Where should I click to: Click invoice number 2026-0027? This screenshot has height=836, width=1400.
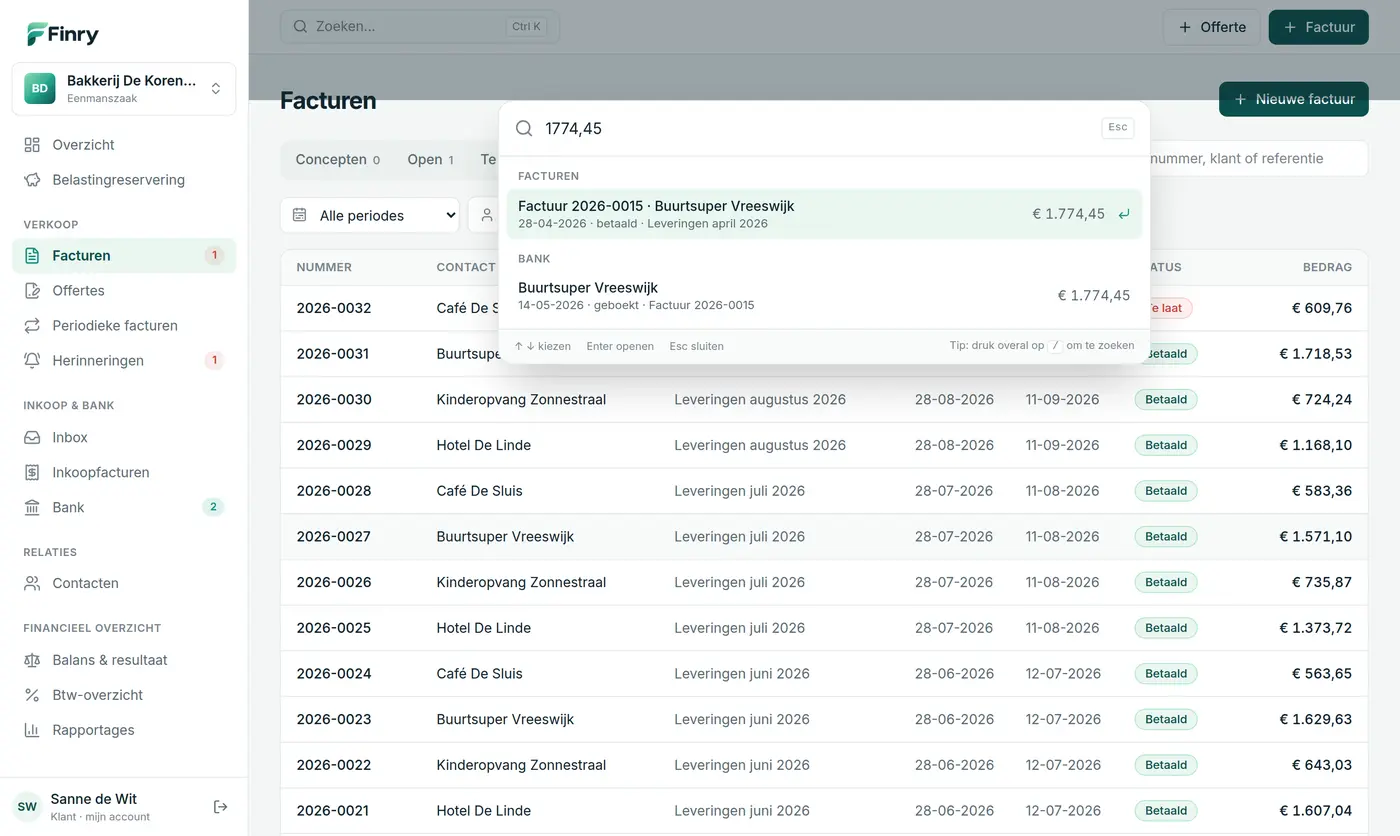coord(334,537)
